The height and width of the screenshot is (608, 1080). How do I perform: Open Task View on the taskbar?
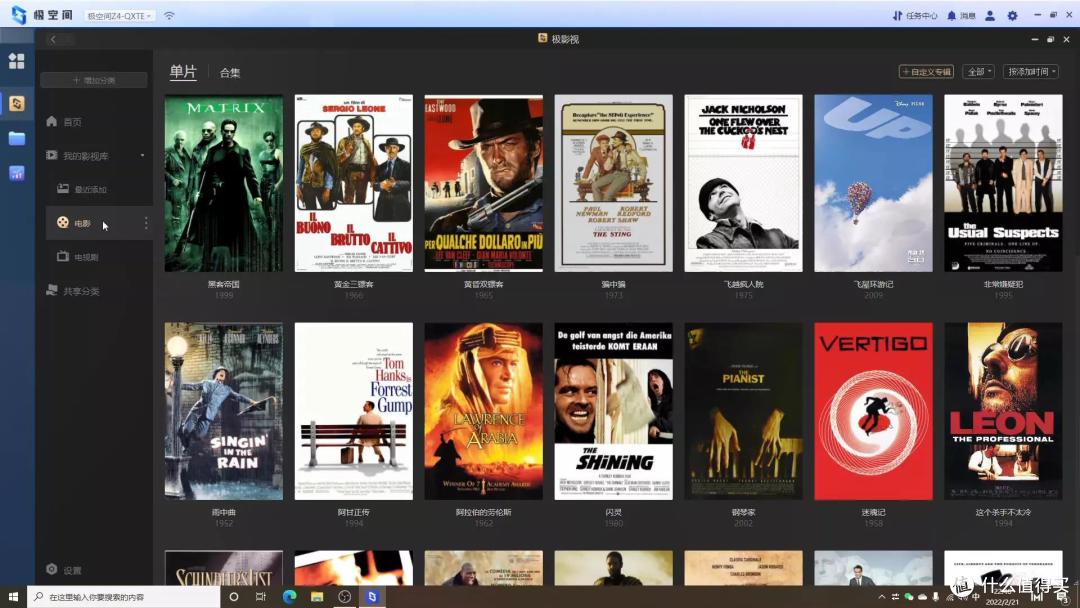(260, 597)
